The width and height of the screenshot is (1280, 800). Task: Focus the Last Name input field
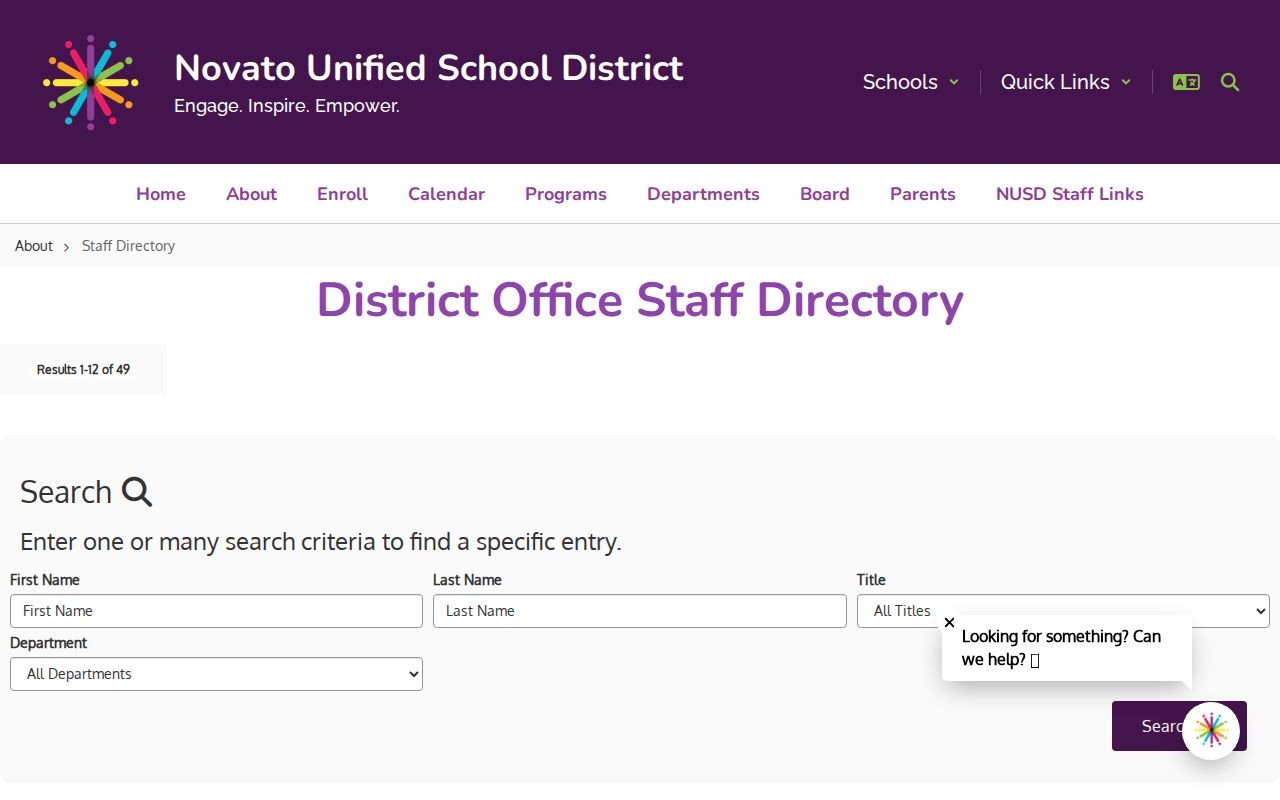pyautogui.click(x=640, y=611)
